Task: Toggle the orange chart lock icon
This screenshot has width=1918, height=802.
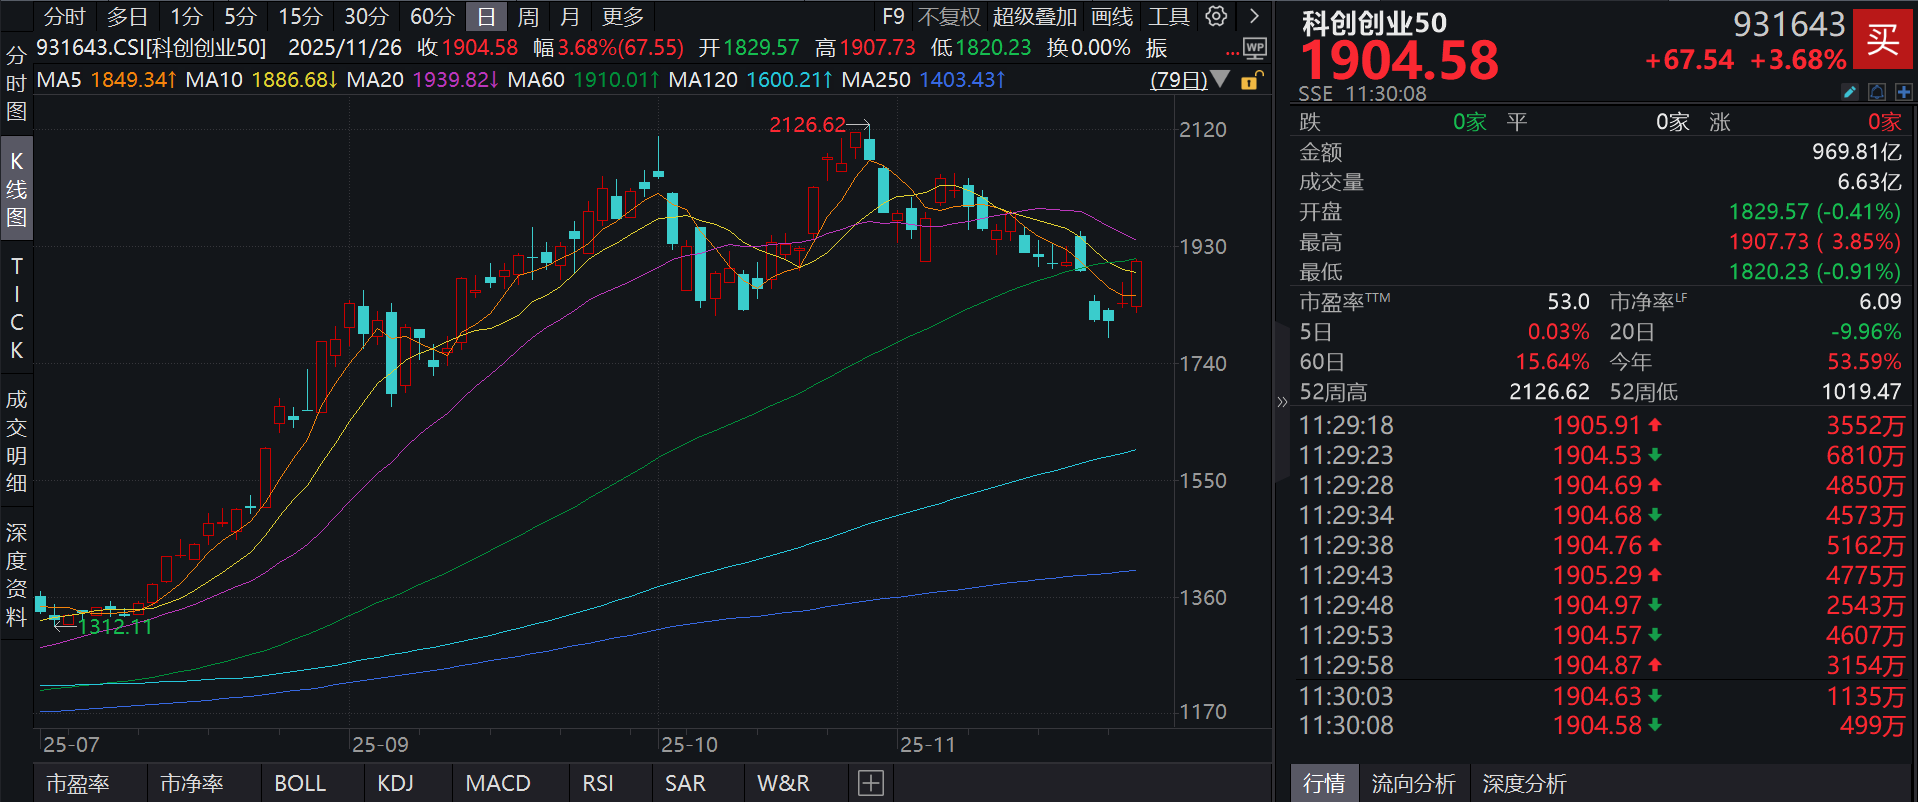Action: 1251,80
